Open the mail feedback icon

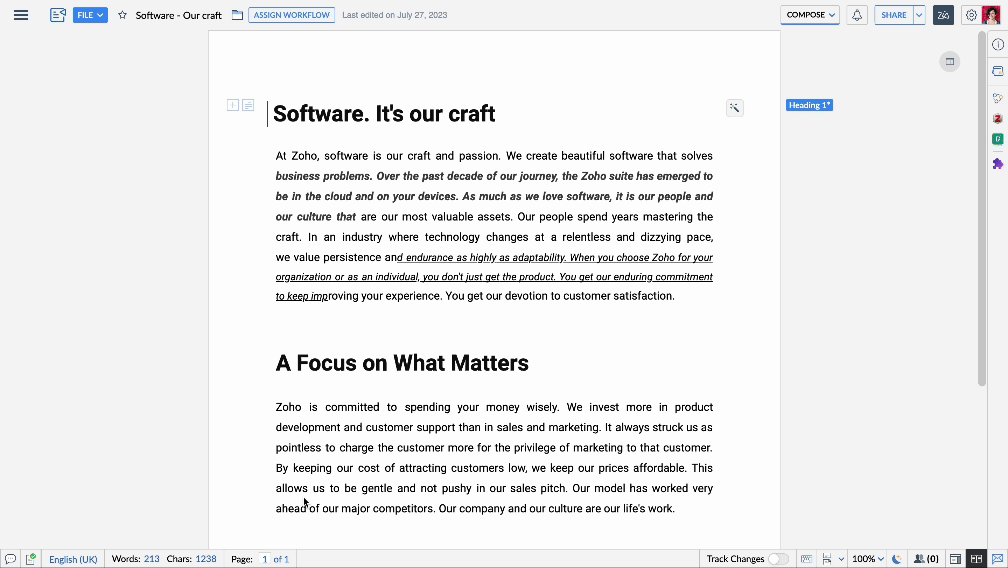[997, 559]
